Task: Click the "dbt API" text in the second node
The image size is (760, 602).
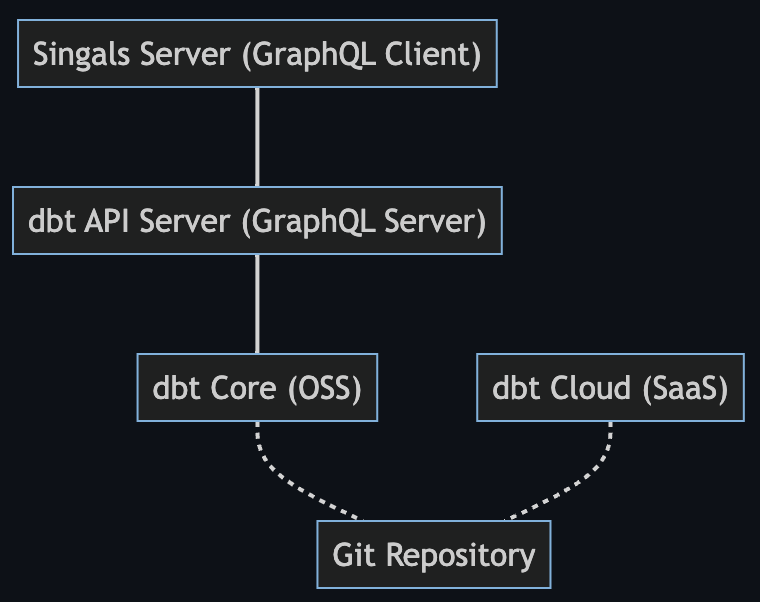Action: [81, 221]
